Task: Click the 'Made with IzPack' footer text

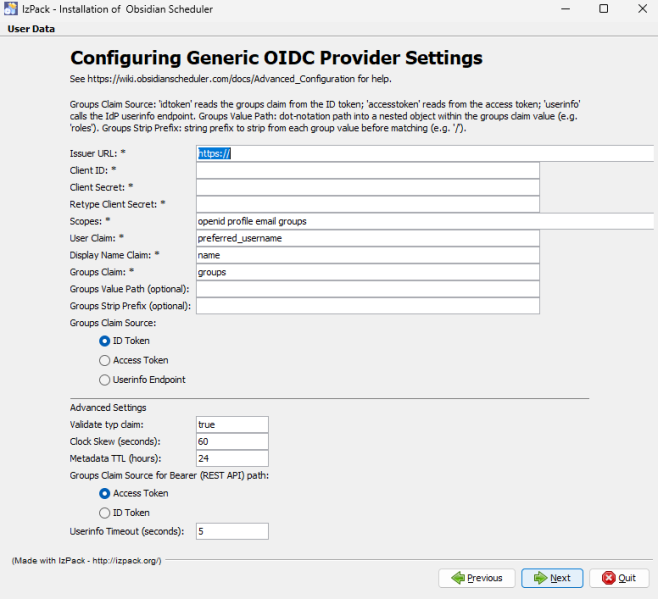Action: pyautogui.click(x=86, y=561)
